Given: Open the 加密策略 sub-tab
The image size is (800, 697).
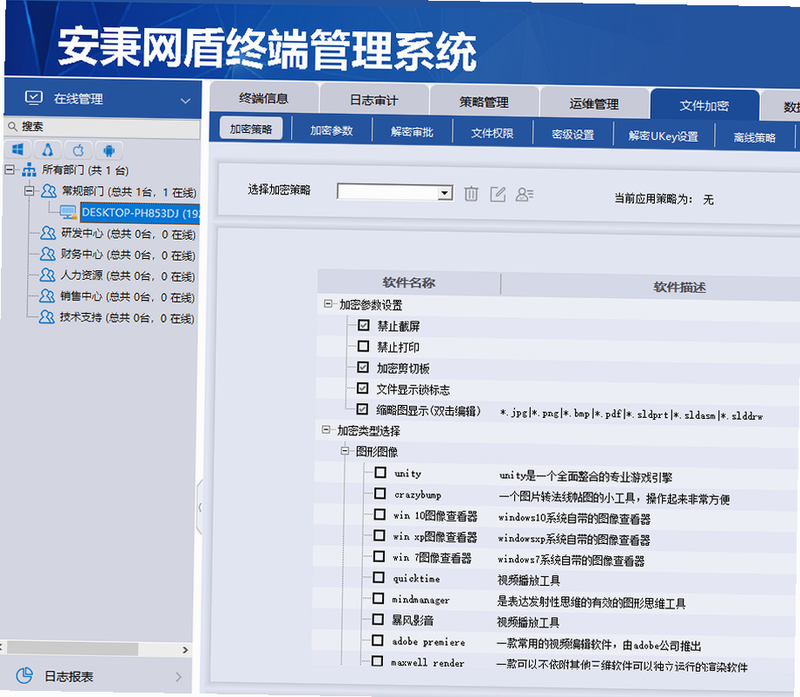Looking at the screenshot, I should (x=251, y=129).
